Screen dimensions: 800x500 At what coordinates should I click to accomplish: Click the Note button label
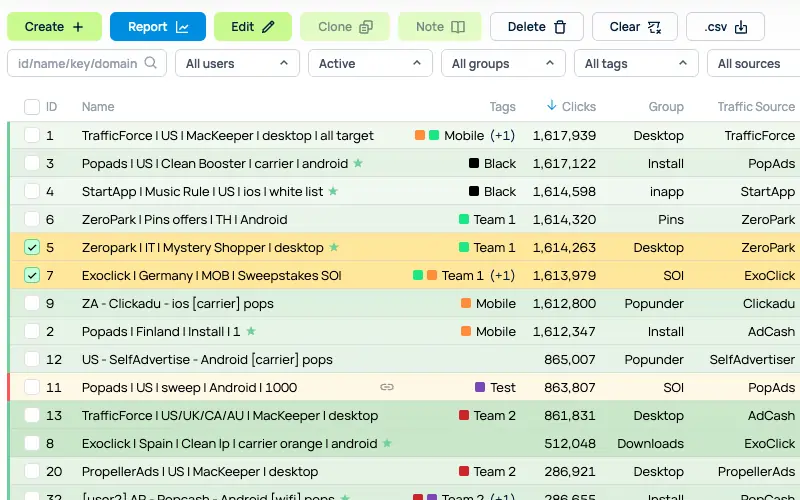tap(430, 27)
